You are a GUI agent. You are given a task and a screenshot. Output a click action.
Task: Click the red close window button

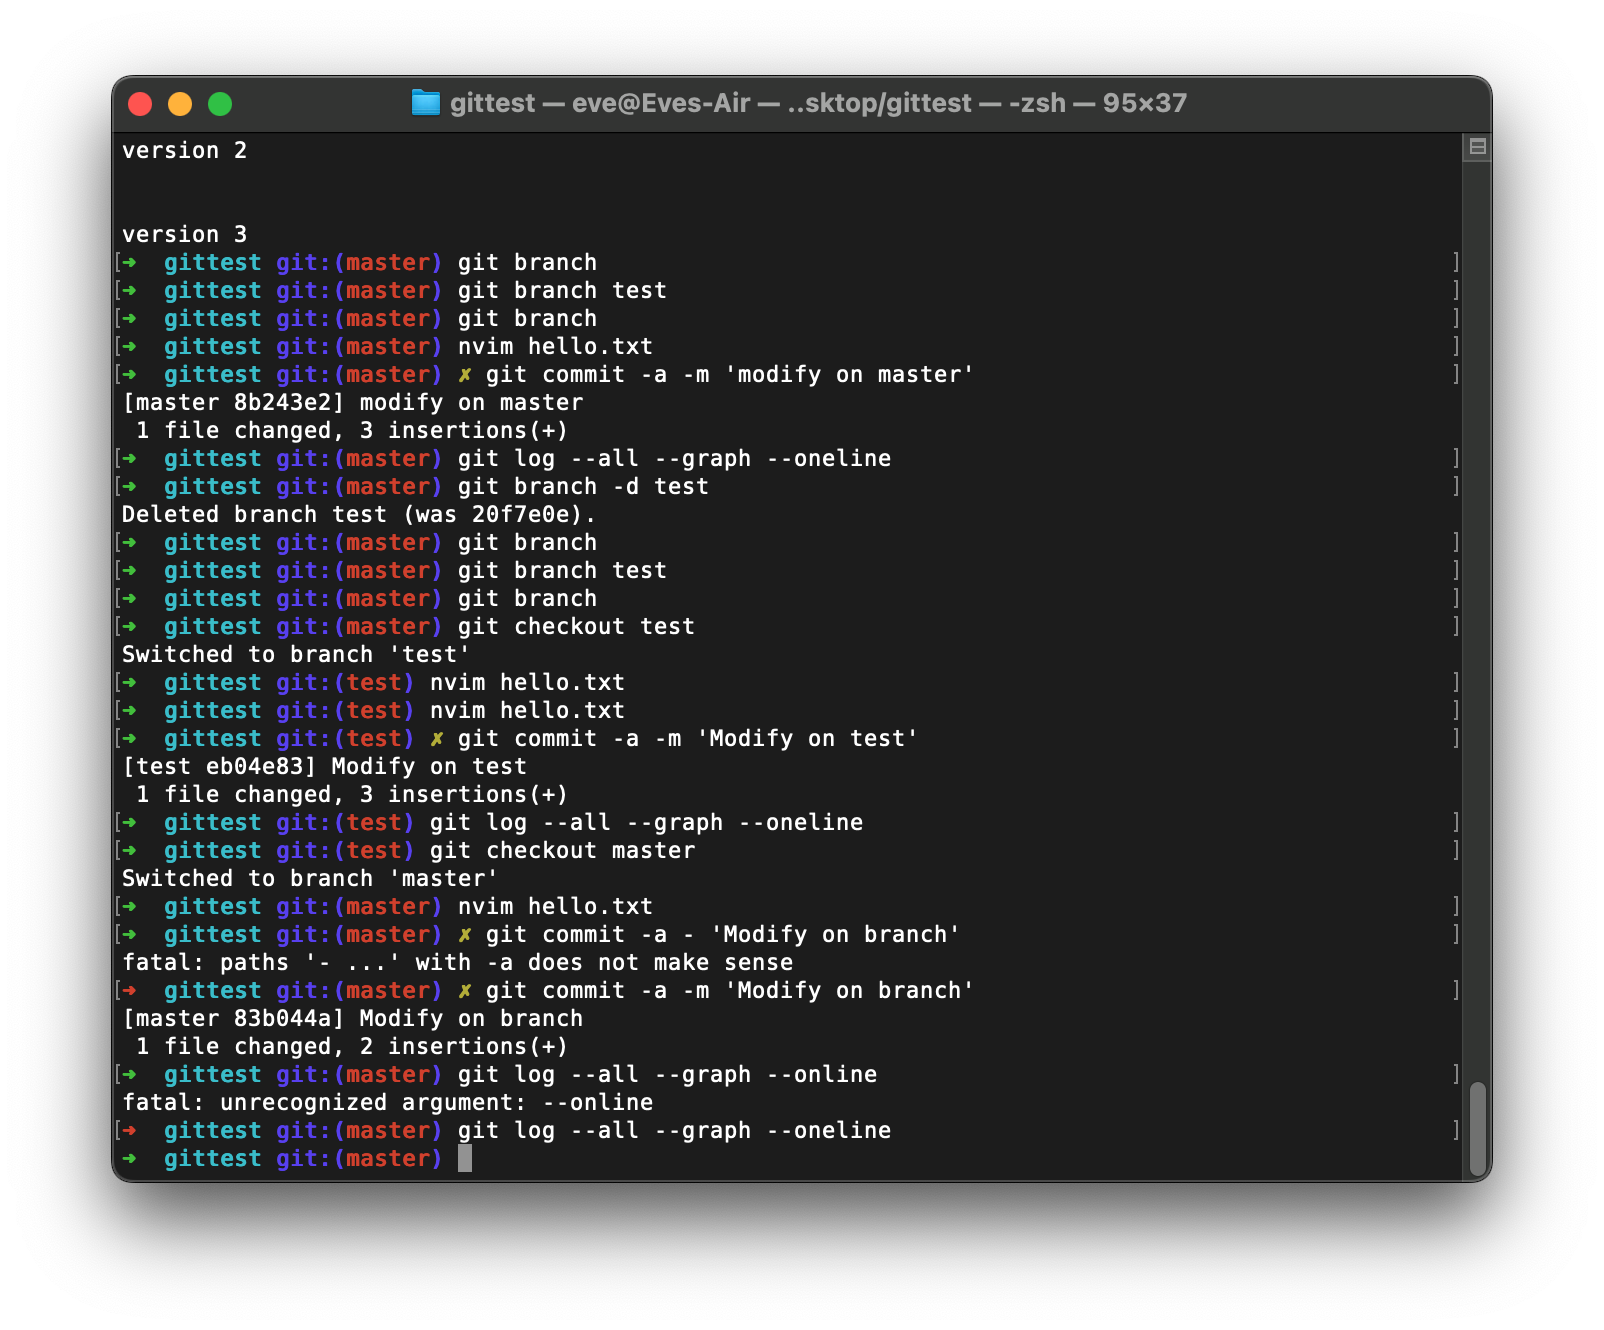coord(140,104)
